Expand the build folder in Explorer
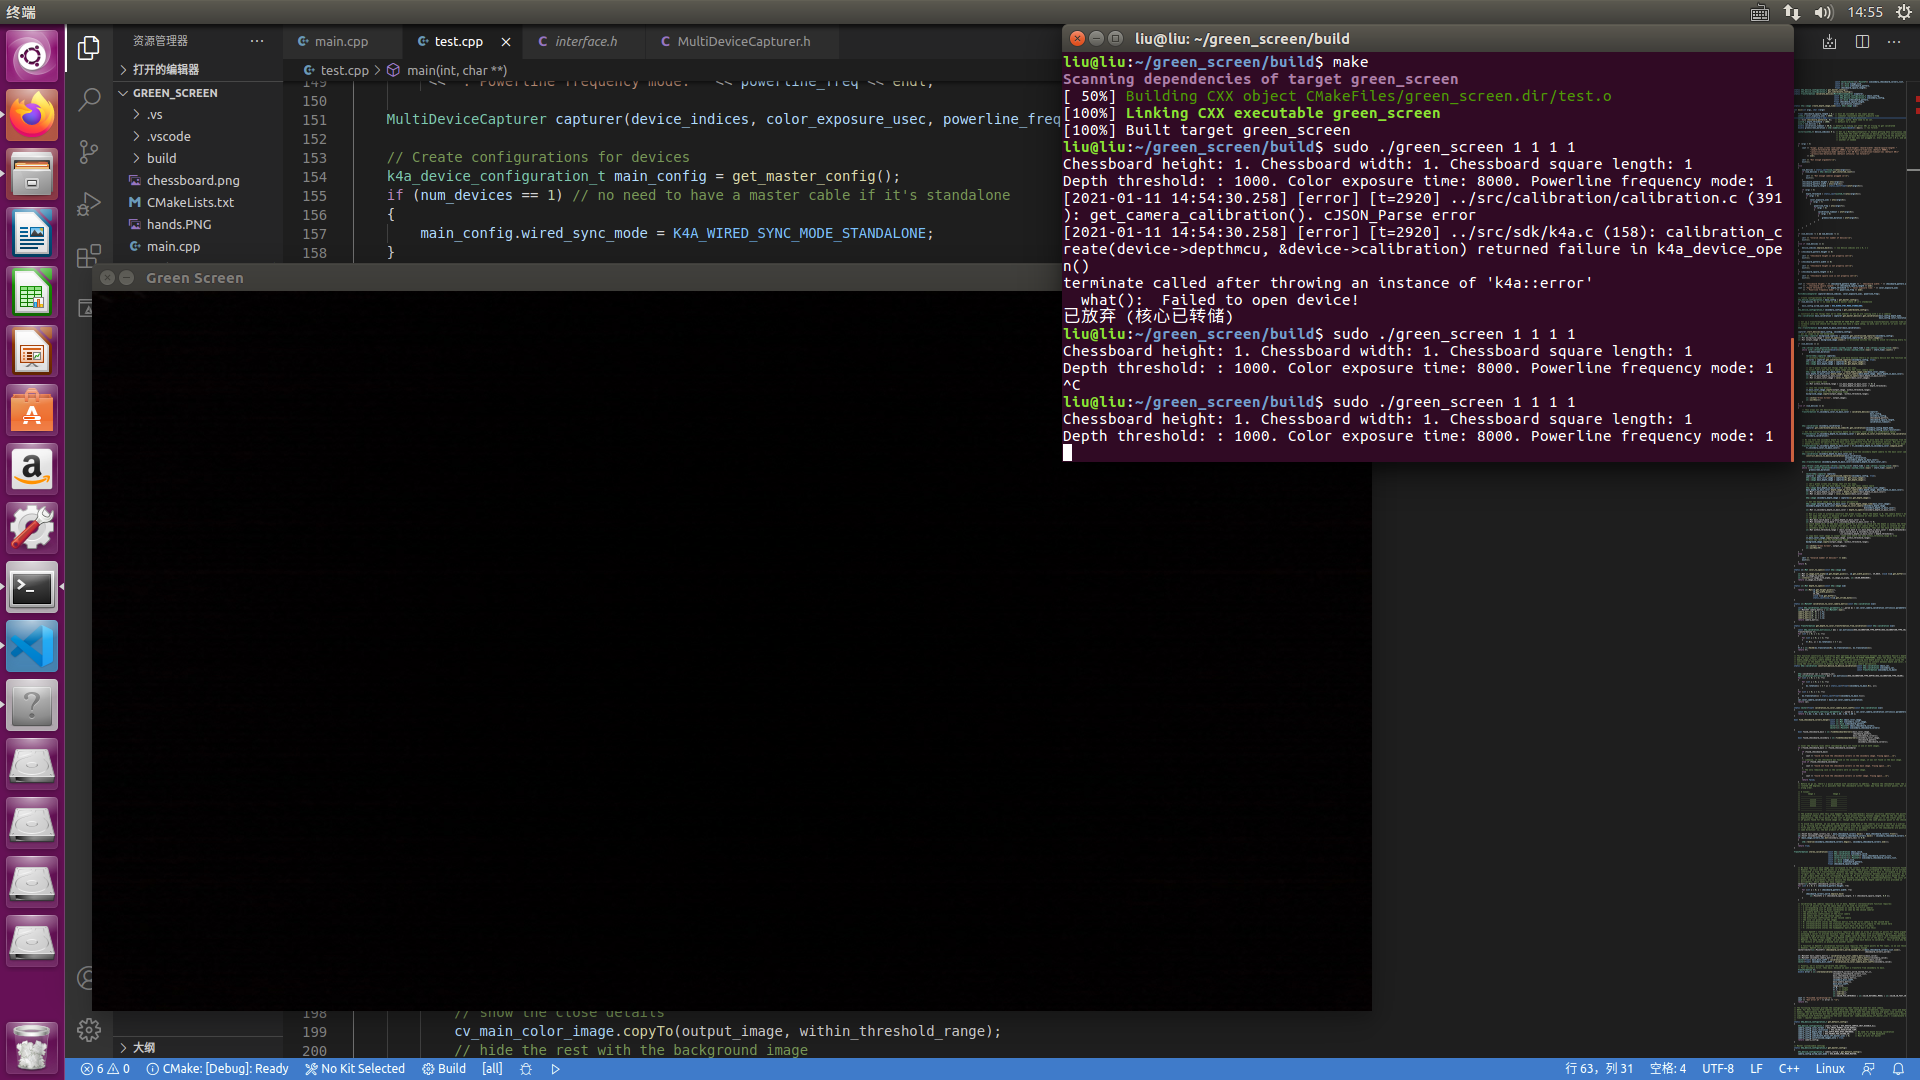This screenshot has height=1080, width=1920. [160, 158]
